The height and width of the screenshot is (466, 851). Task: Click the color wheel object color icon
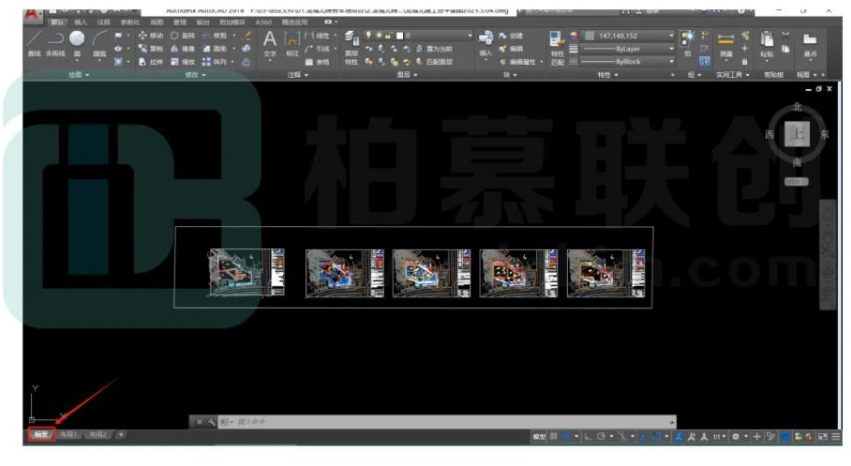tap(573, 36)
